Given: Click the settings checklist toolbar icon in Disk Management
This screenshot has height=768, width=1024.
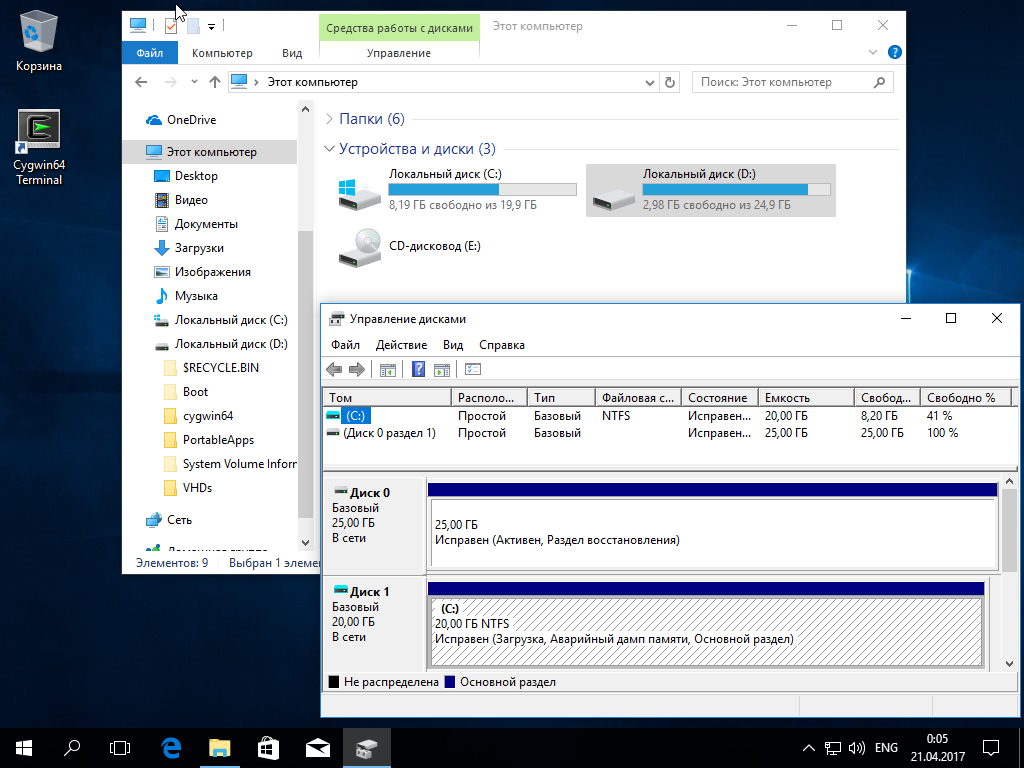Looking at the screenshot, I should (x=473, y=370).
